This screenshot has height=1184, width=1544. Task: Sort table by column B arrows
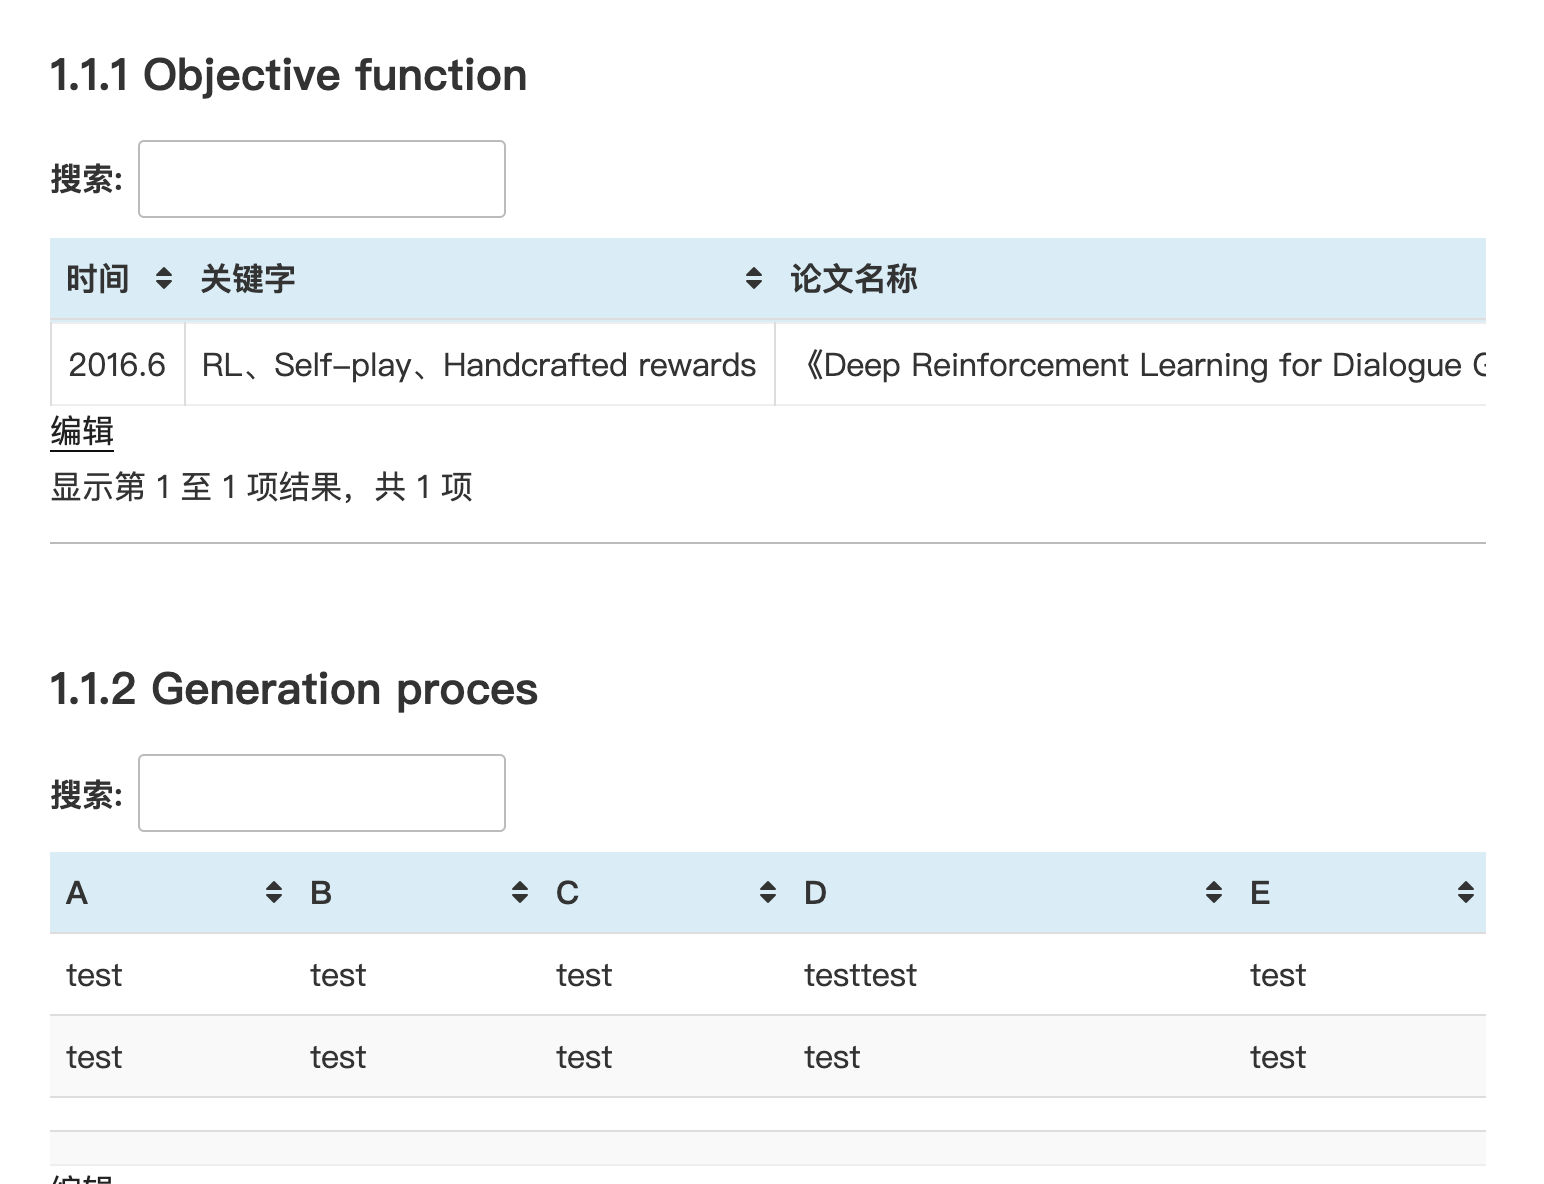(519, 893)
